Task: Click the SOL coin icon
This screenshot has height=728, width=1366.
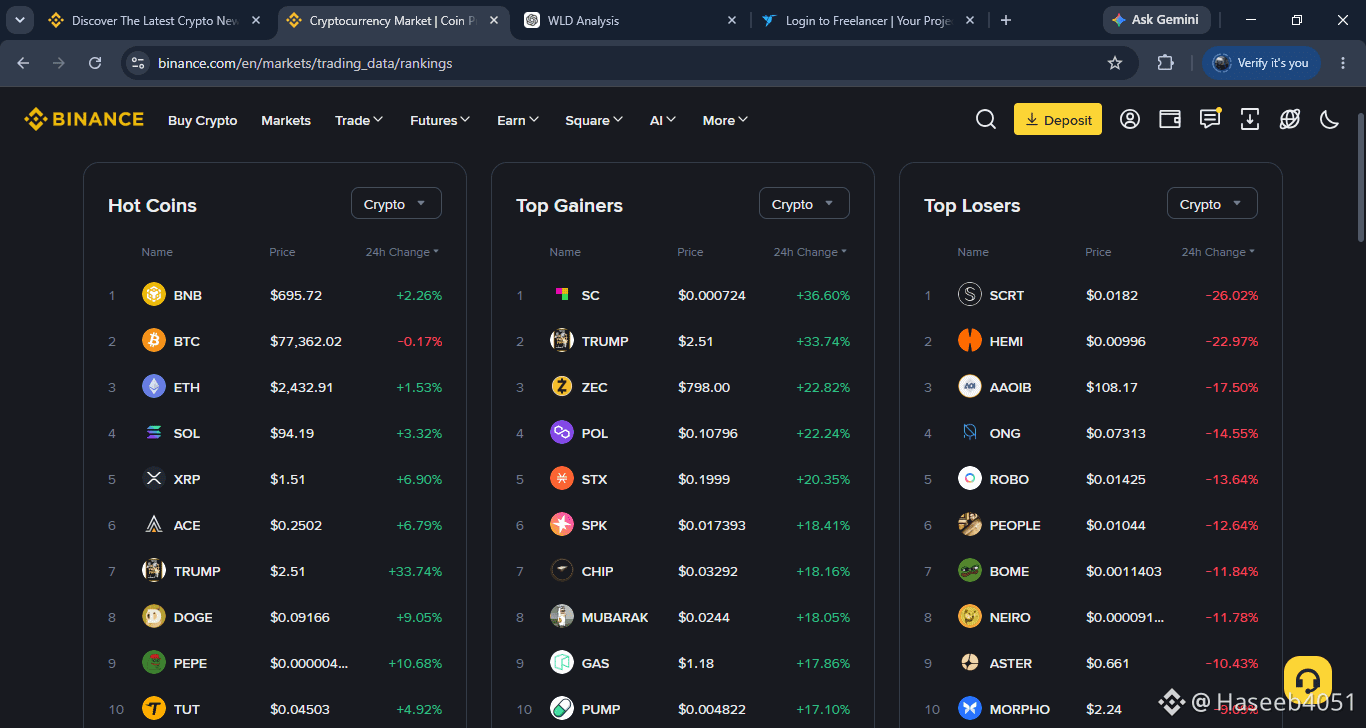Action: point(154,433)
